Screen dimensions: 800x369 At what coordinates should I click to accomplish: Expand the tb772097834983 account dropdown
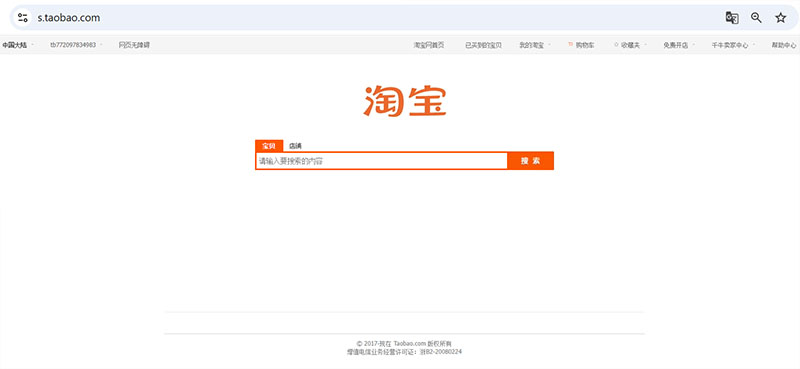pos(101,45)
